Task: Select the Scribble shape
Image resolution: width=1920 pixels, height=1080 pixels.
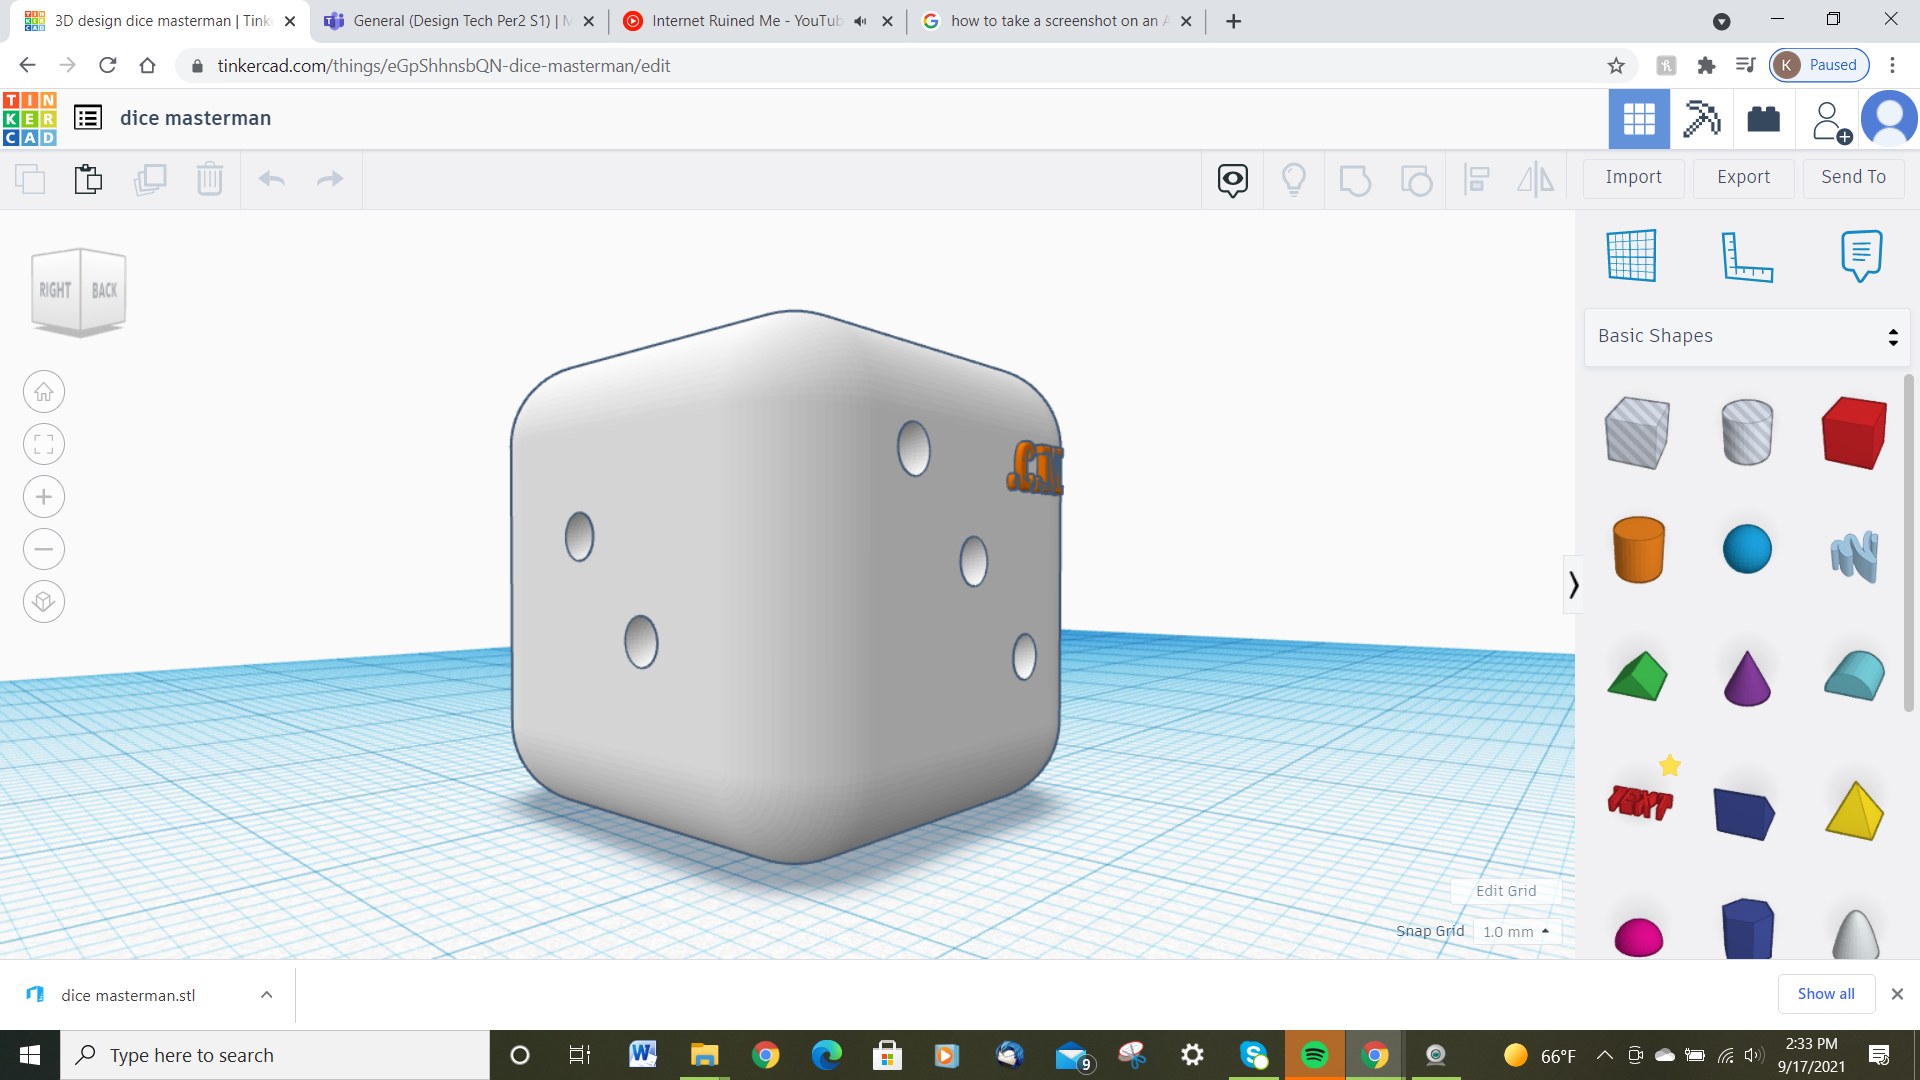Action: pos(1854,555)
